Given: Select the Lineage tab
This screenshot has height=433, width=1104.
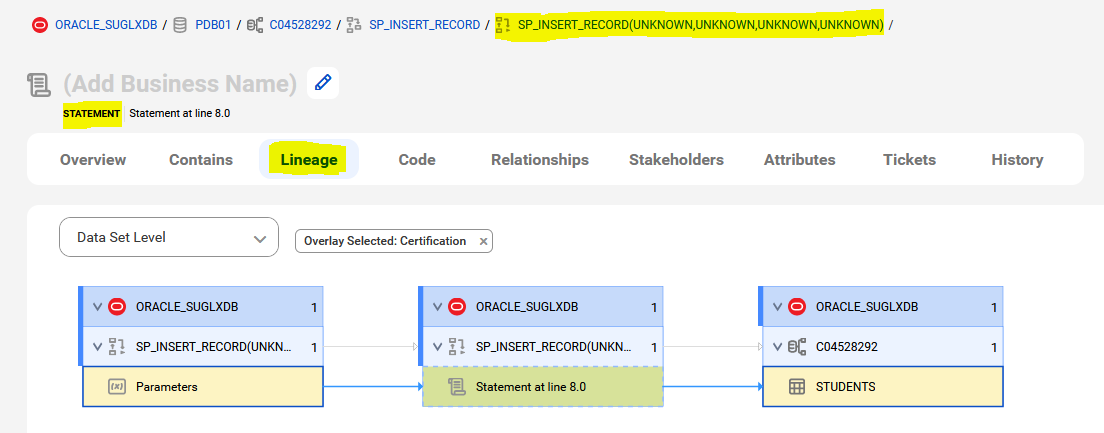Looking at the screenshot, I should click(x=309, y=160).
